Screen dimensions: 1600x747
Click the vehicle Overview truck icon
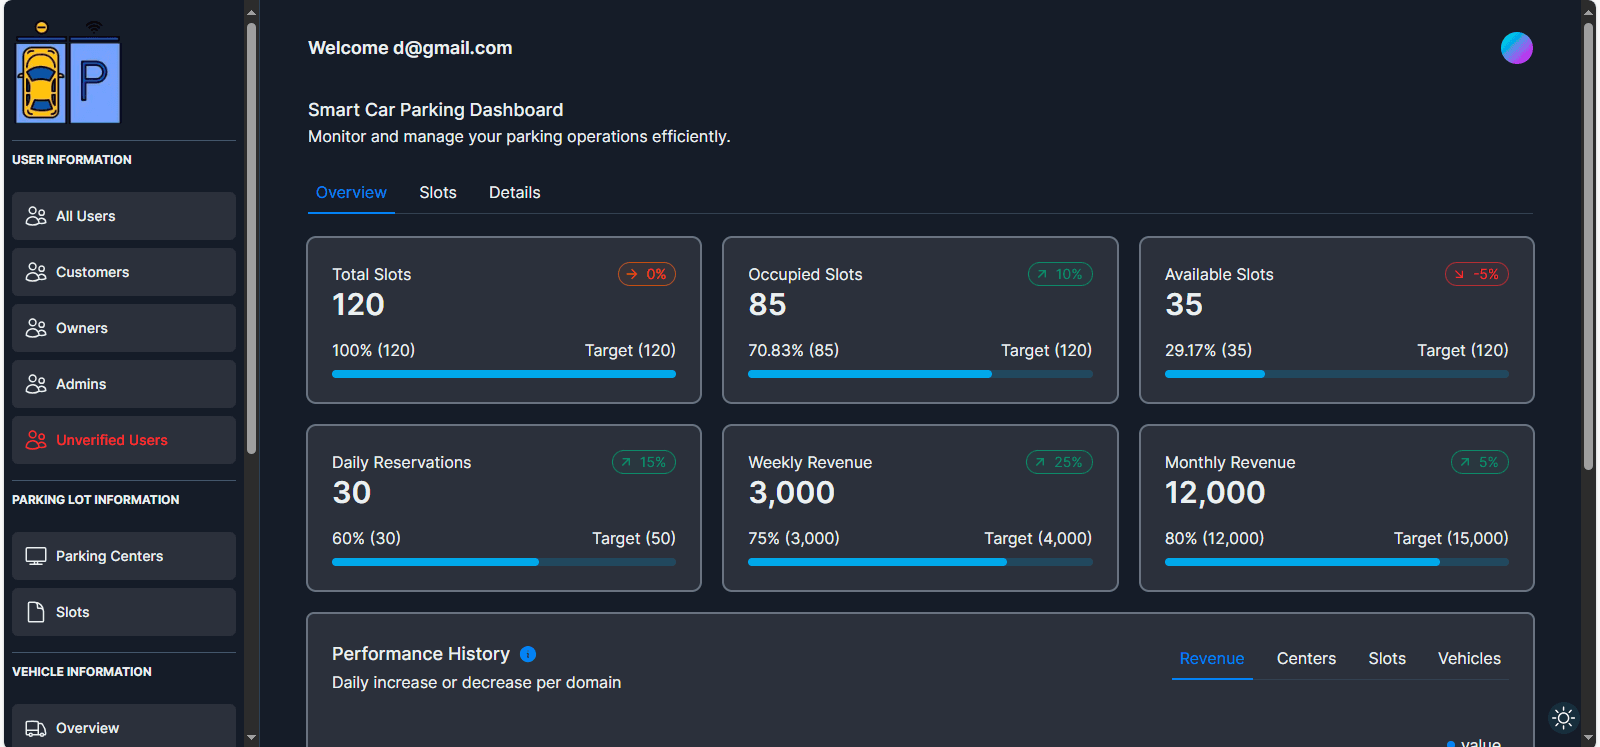pos(36,728)
